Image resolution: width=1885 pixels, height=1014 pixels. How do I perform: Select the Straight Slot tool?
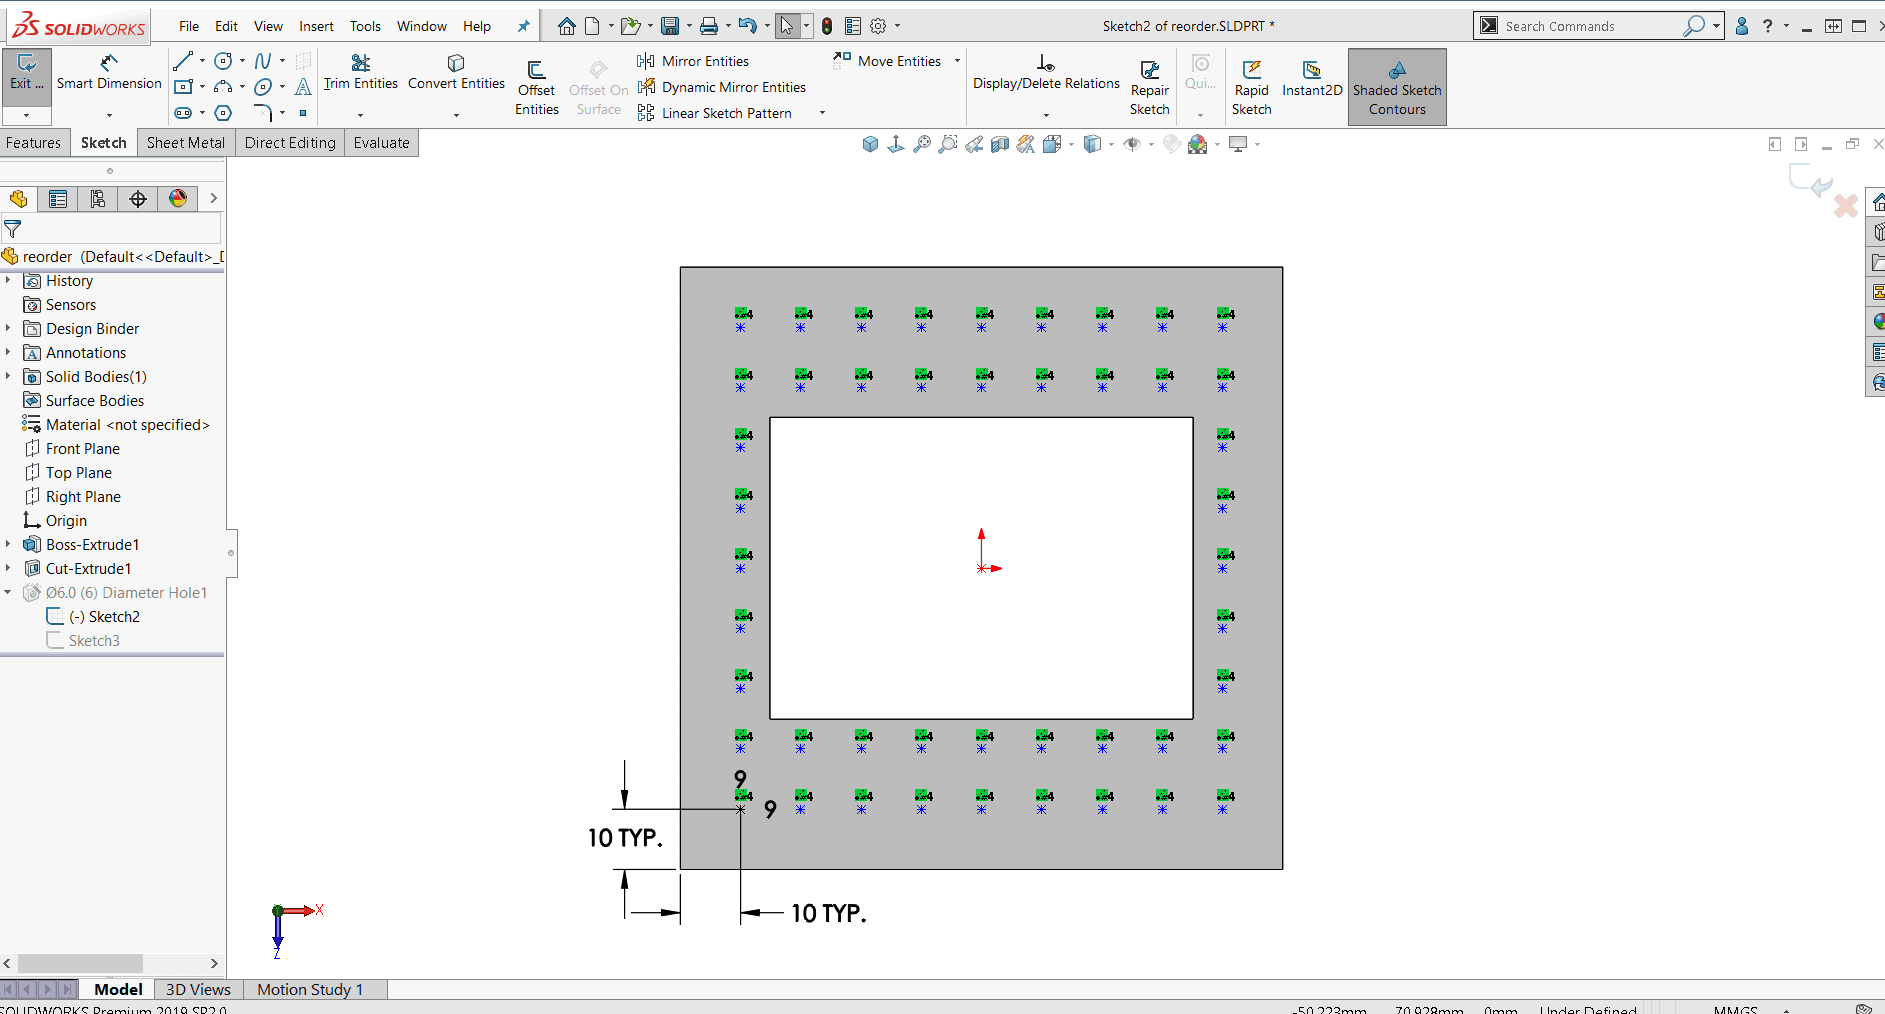pos(183,113)
